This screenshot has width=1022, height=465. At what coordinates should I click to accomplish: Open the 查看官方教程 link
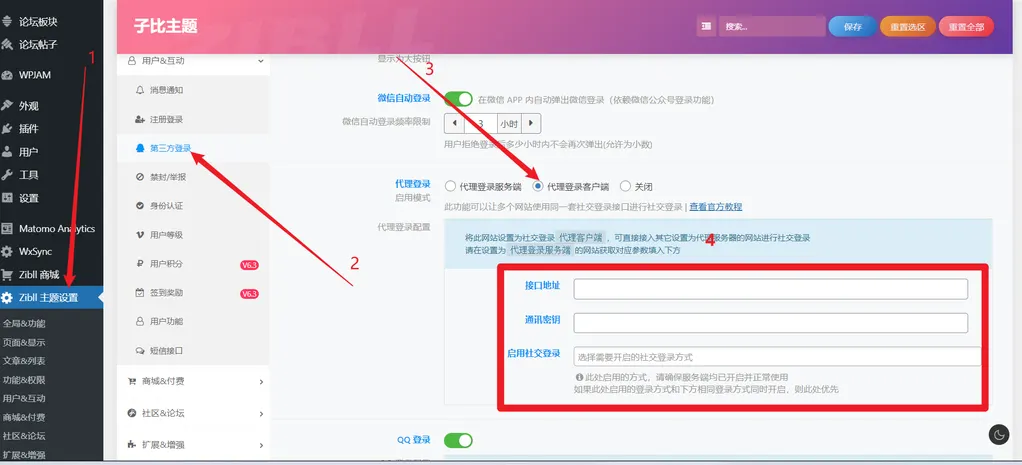(716, 207)
